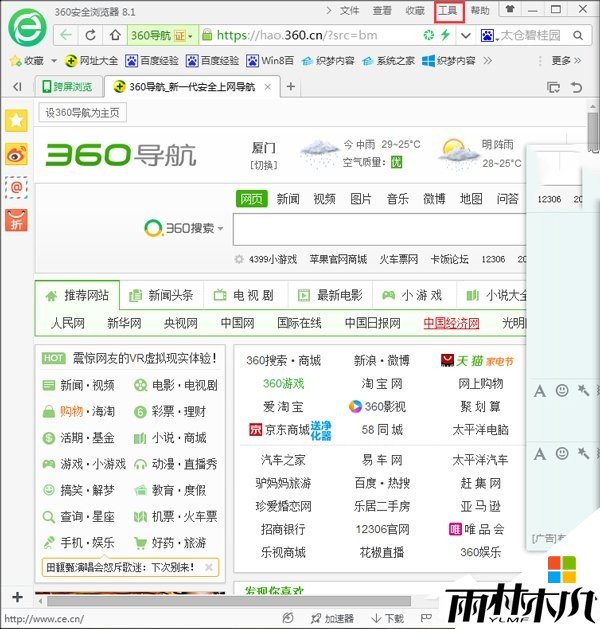Click the skin shirt icon in title bar
The width and height of the screenshot is (600, 629).
point(509,11)
